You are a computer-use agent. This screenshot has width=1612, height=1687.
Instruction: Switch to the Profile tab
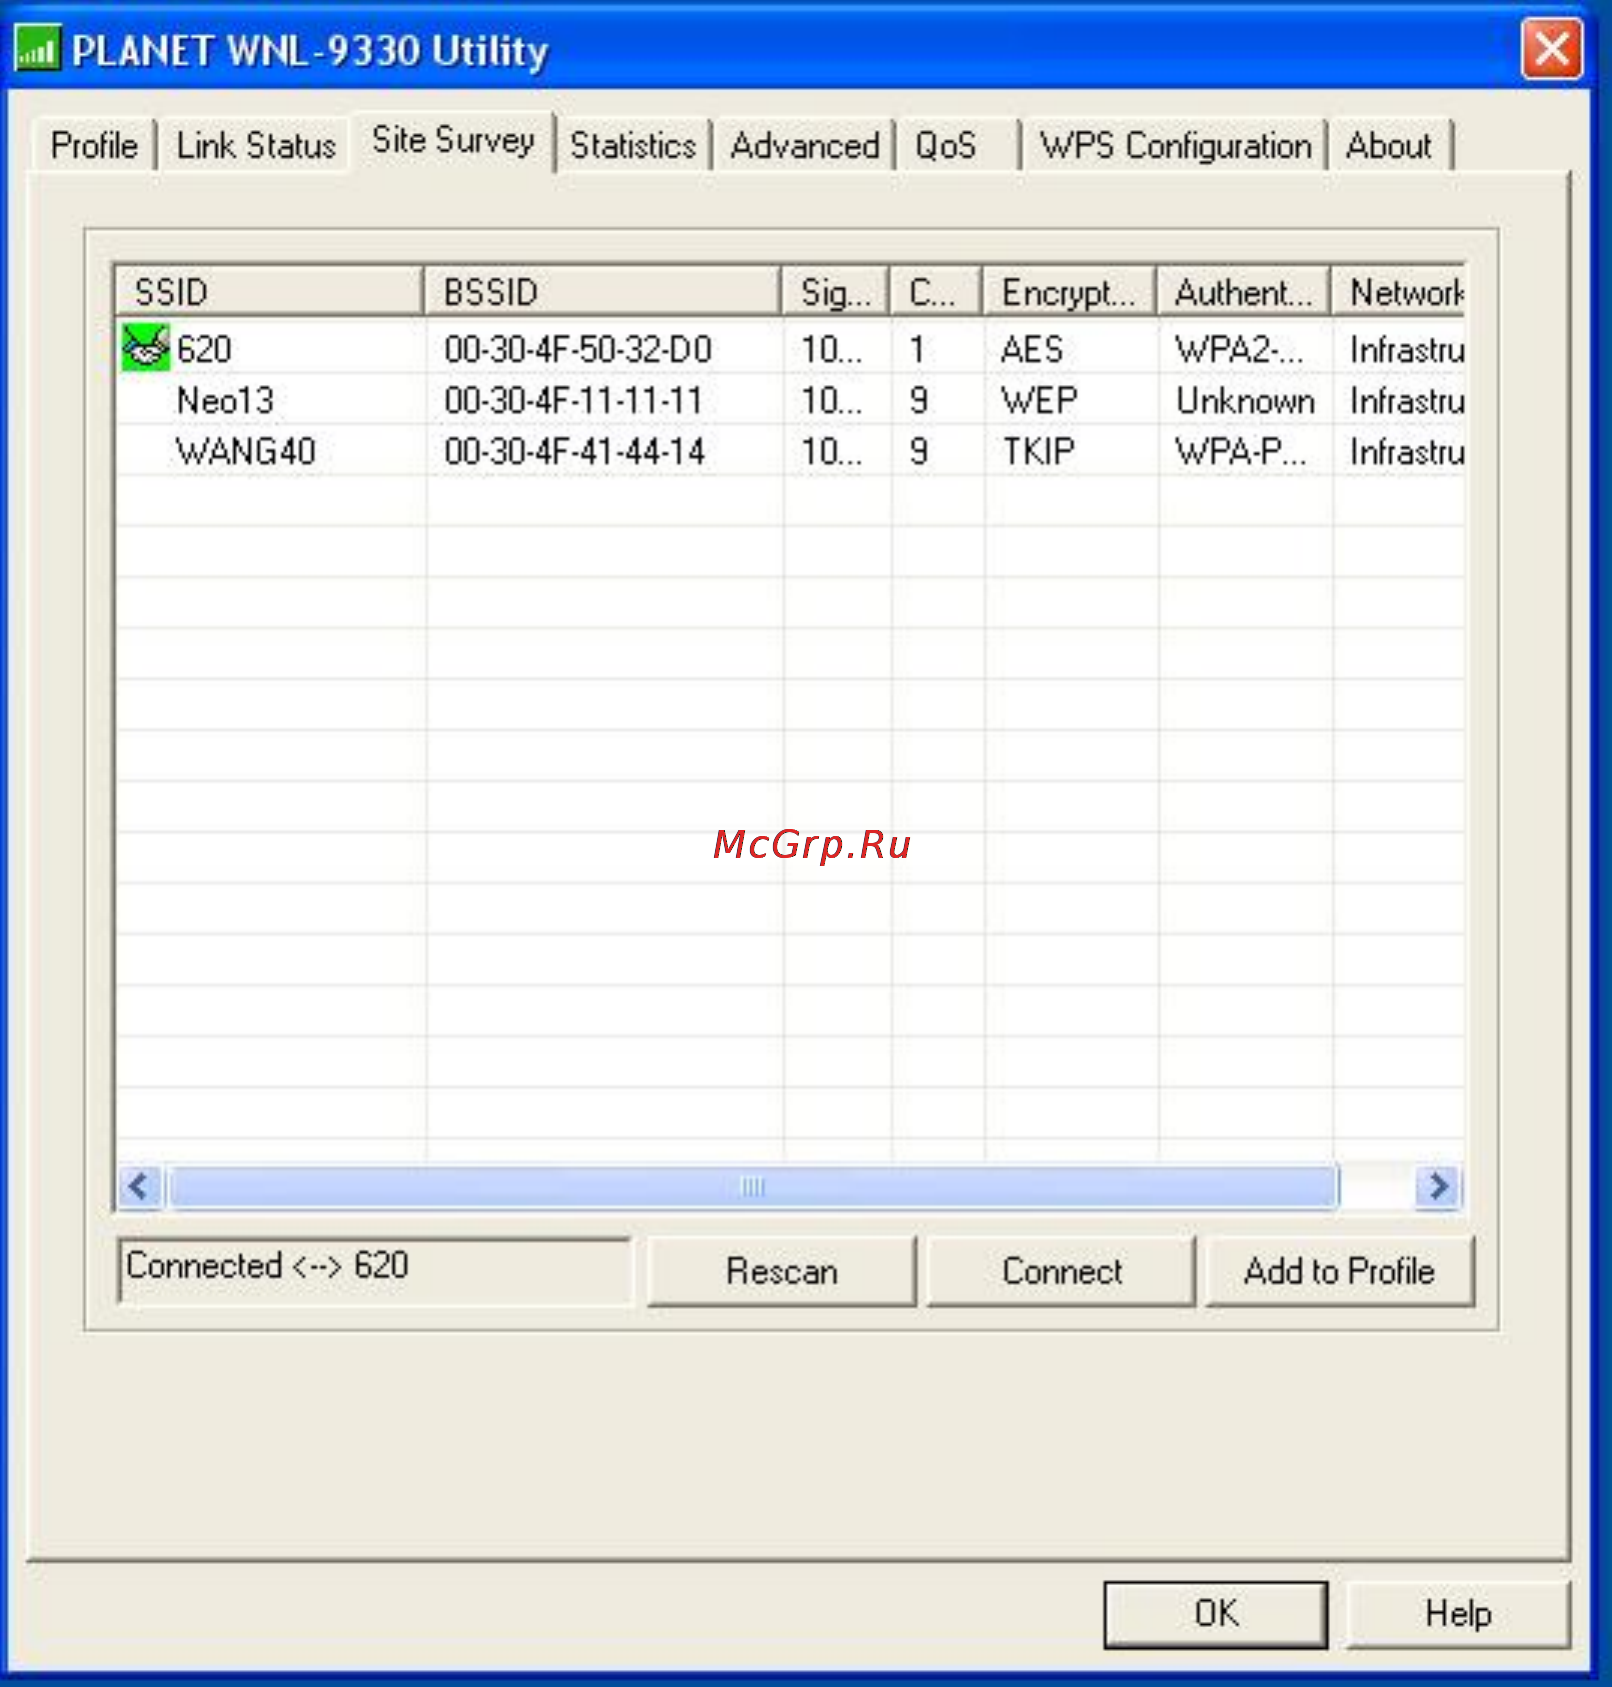[94, 146]
